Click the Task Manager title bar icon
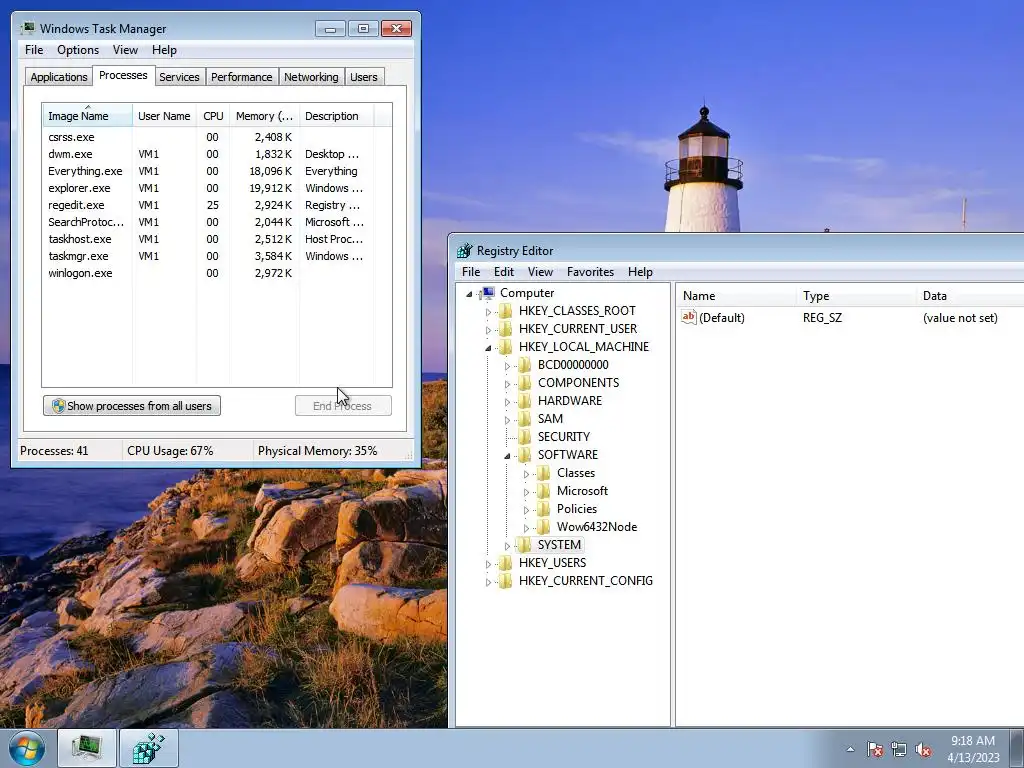 (x=27, y=28)
